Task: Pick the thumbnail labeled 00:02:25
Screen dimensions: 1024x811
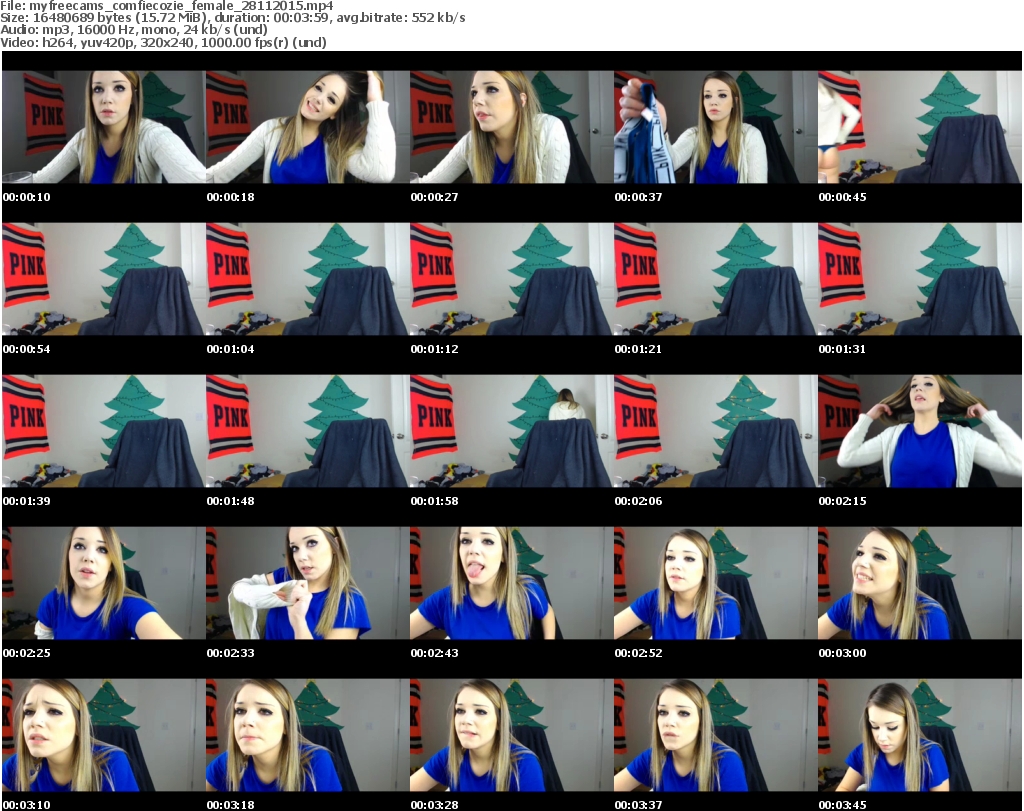Action: coord(104,583)
